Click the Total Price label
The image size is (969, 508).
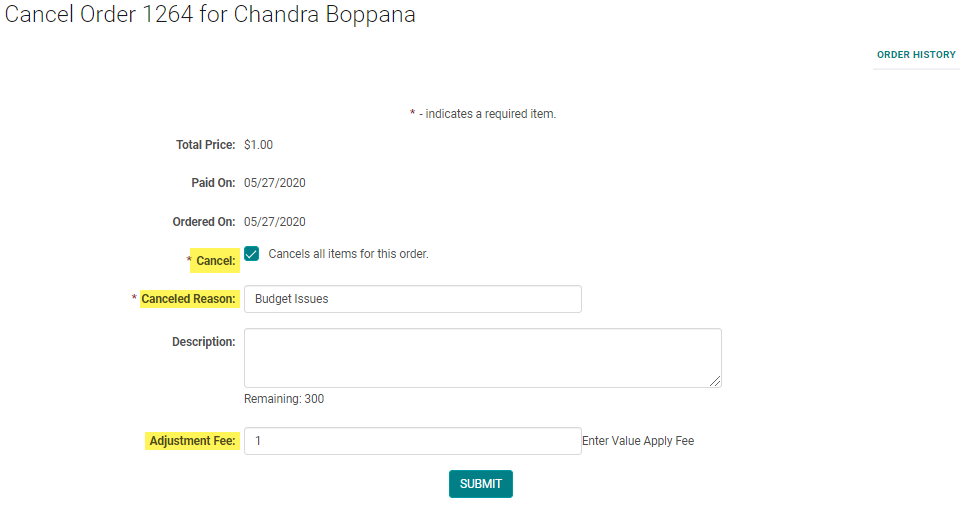tap(205, 145)
